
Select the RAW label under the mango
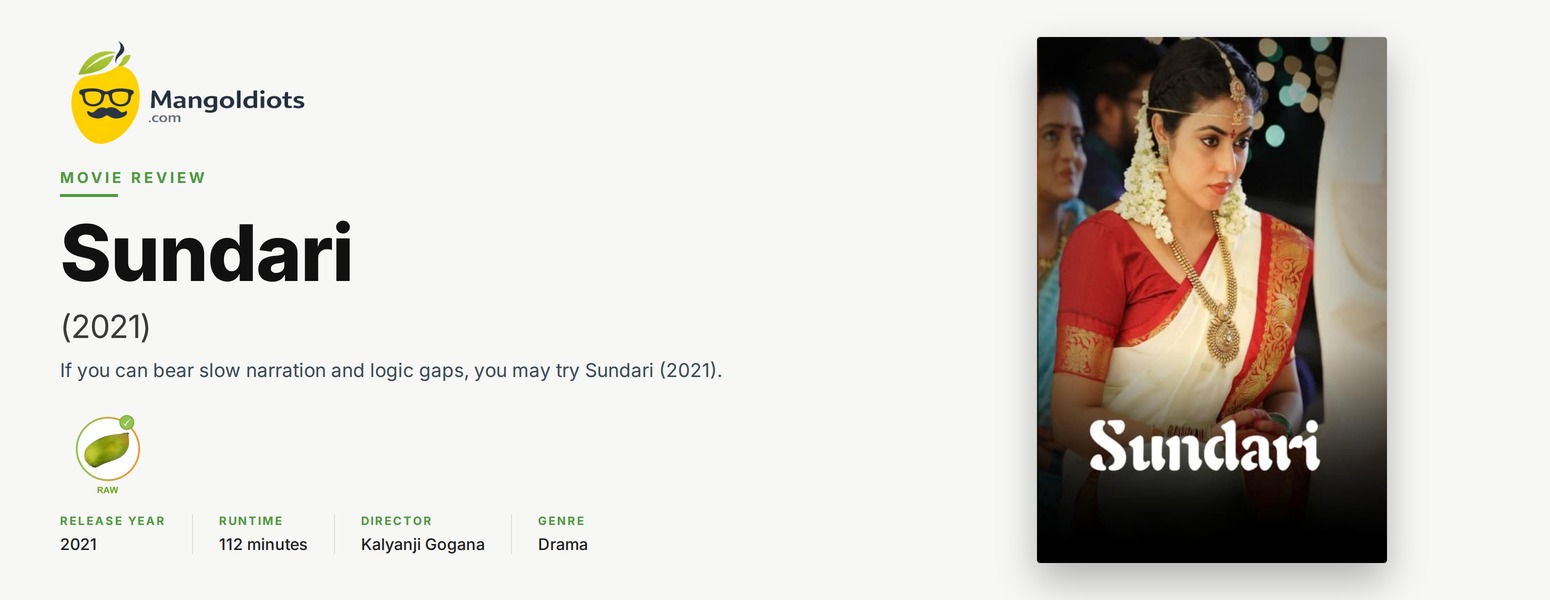[107, 490]
